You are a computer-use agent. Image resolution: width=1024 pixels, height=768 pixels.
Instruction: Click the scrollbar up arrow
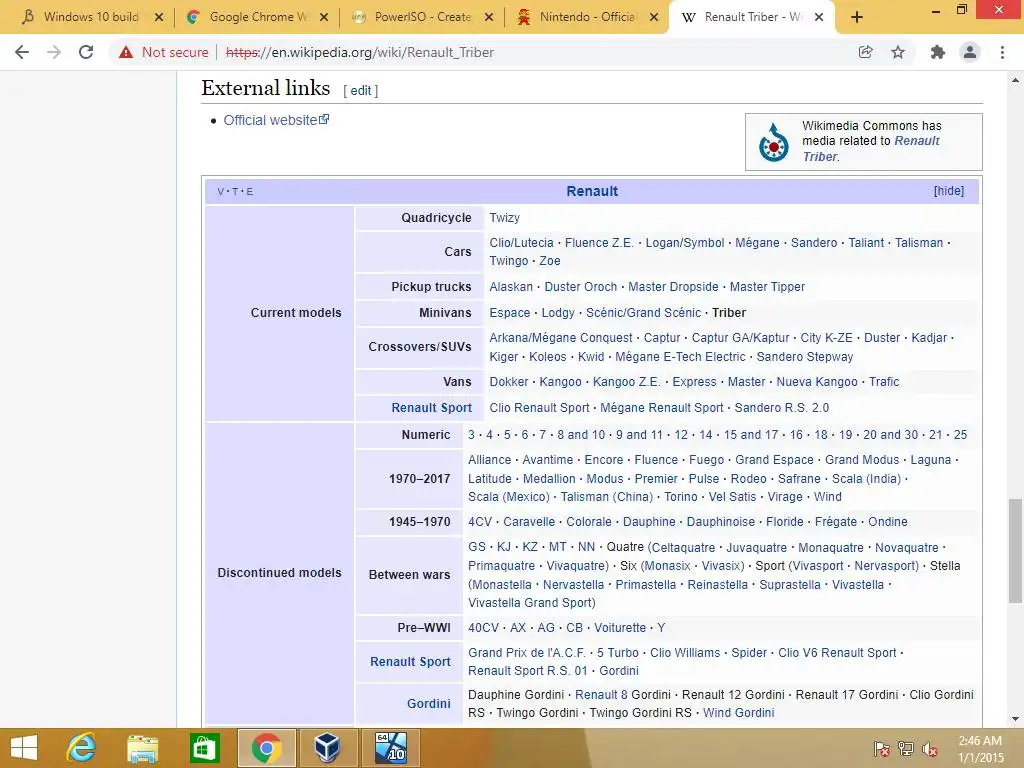(x=1015, y=80)
